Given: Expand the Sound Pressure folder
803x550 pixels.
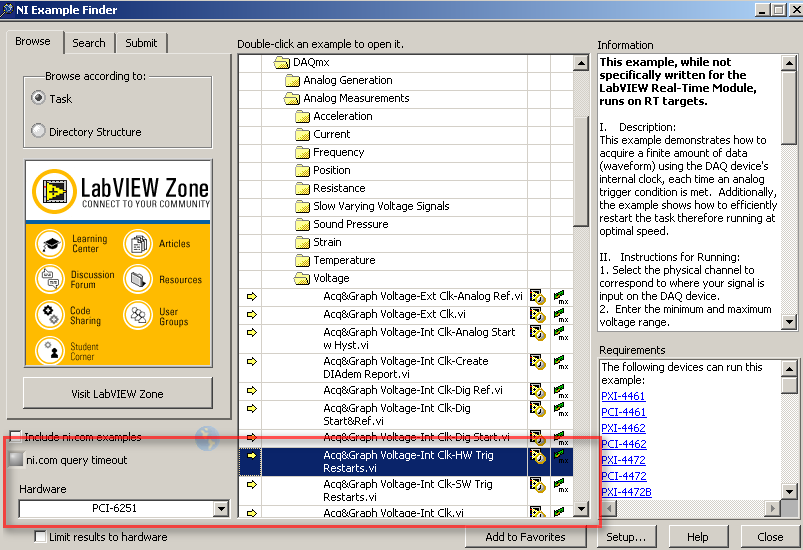Looking at the screenshot, I should click(303, 225).
